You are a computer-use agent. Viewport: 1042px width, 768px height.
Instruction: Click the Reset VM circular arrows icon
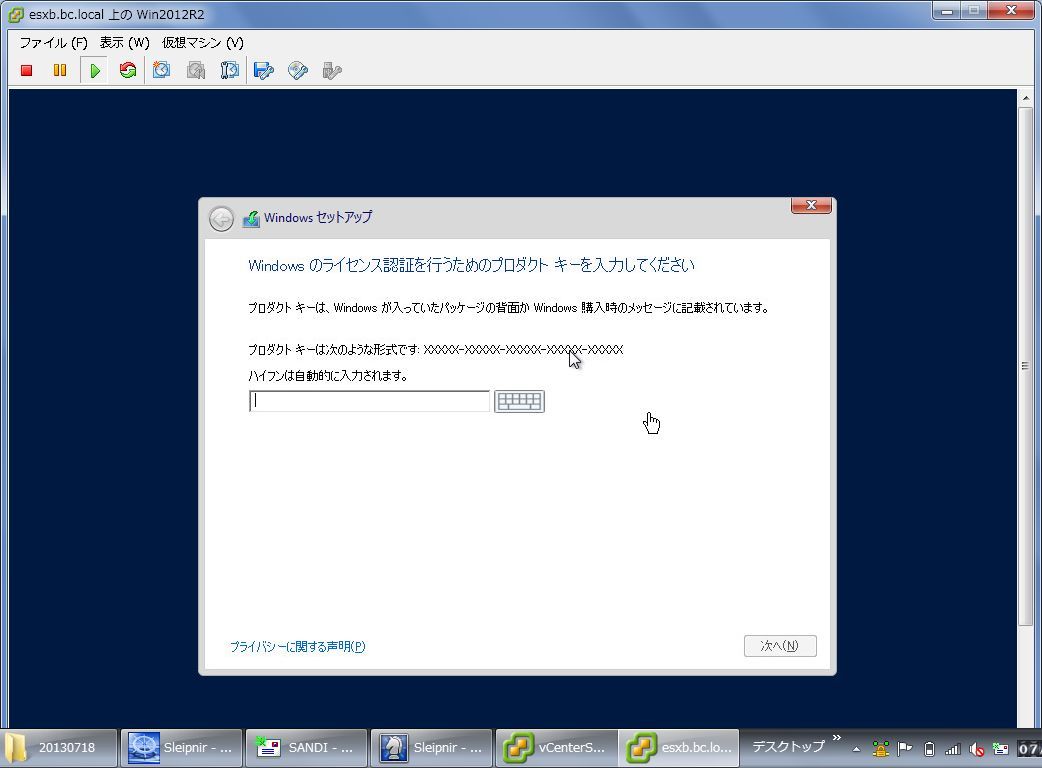pos(128,70)
